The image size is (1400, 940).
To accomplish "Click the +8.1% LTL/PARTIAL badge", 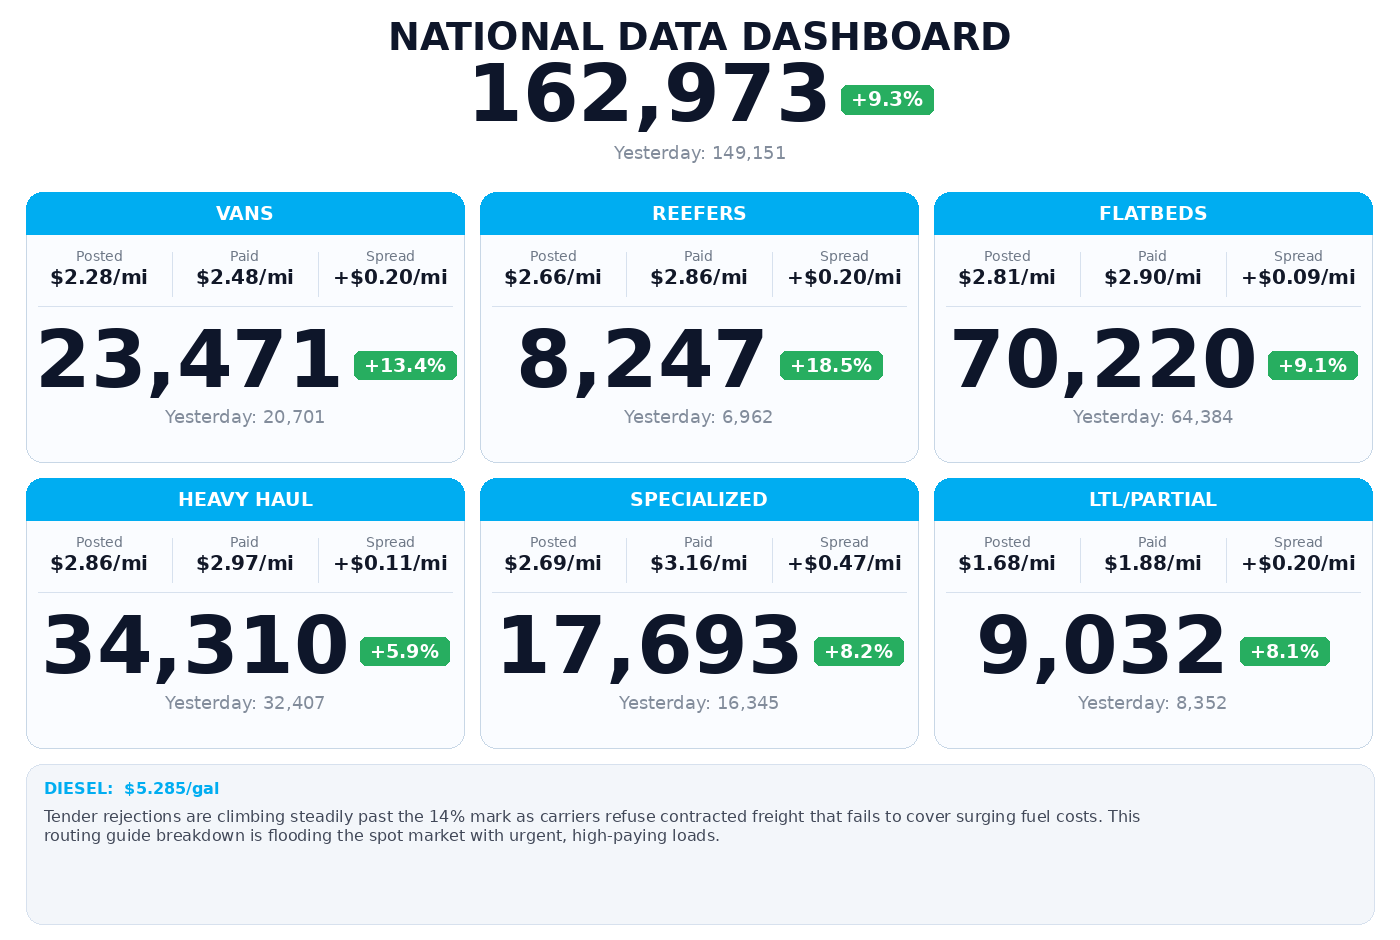I will [x=1284, y=651].
